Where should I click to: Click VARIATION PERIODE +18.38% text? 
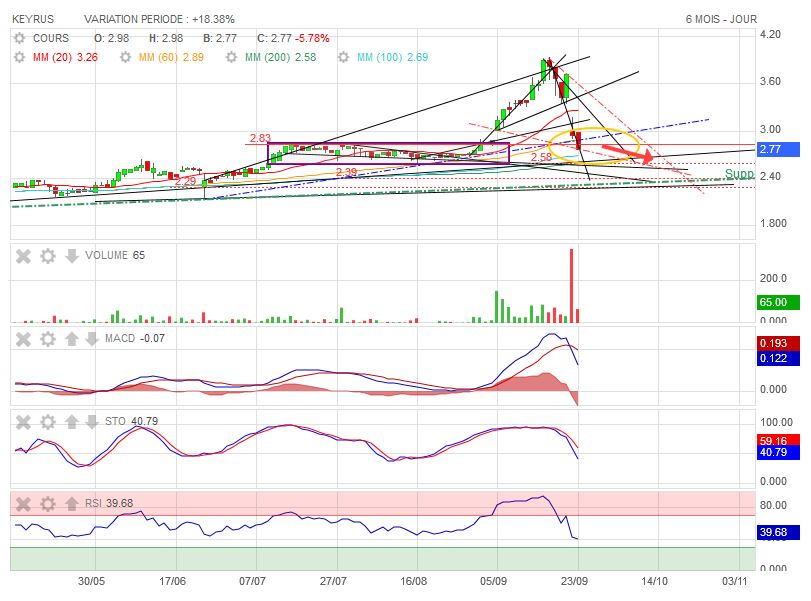click(x=159, y=19)
